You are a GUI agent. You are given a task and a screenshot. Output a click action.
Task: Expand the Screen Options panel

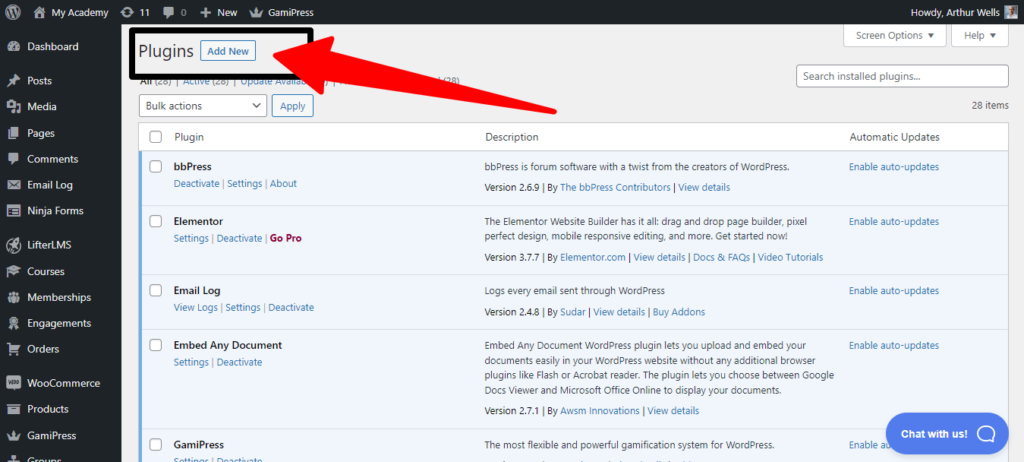pos(895,35)
